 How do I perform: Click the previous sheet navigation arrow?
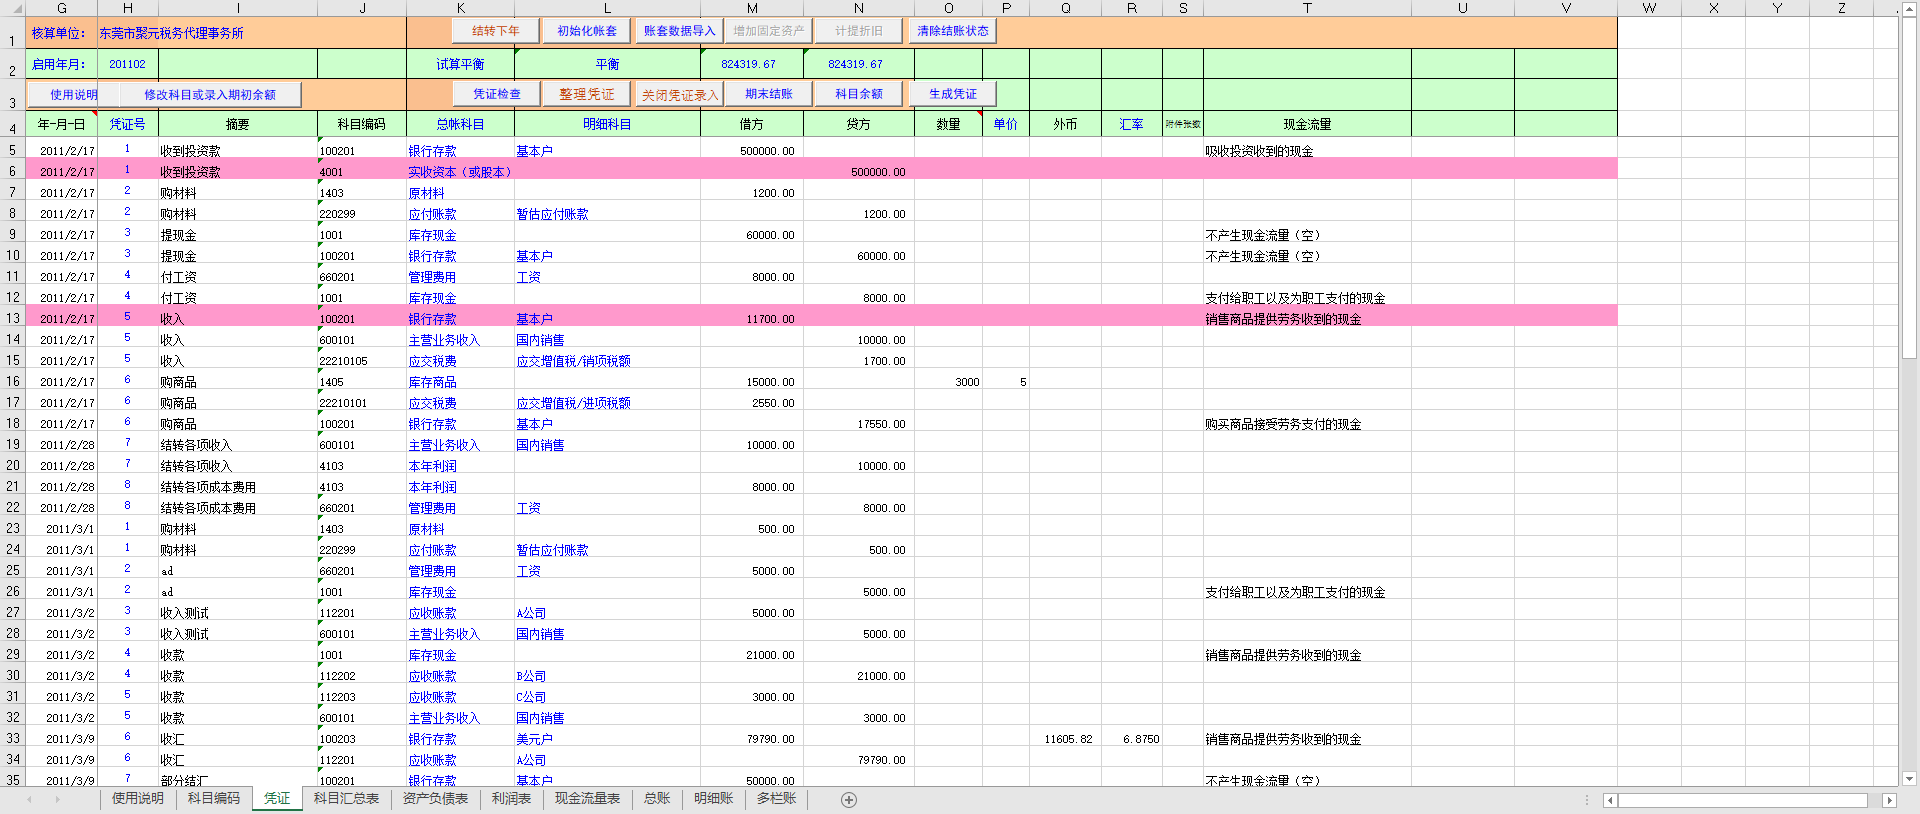(30, 799)
